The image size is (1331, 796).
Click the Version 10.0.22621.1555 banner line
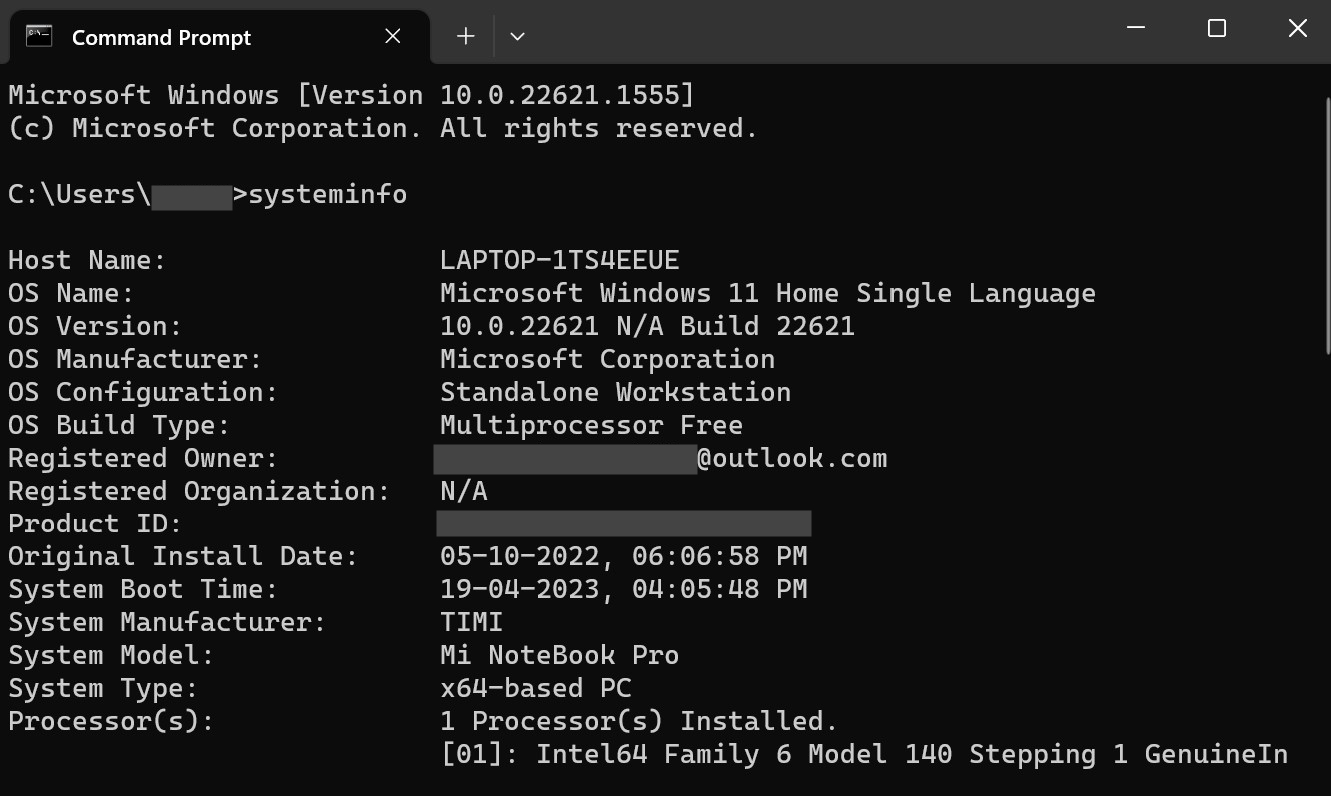[351, 95]
